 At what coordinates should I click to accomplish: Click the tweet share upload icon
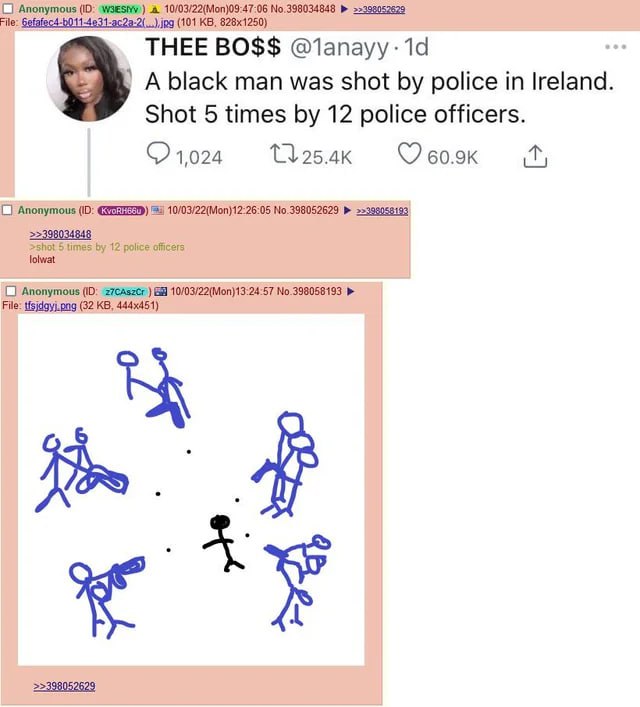535,156
